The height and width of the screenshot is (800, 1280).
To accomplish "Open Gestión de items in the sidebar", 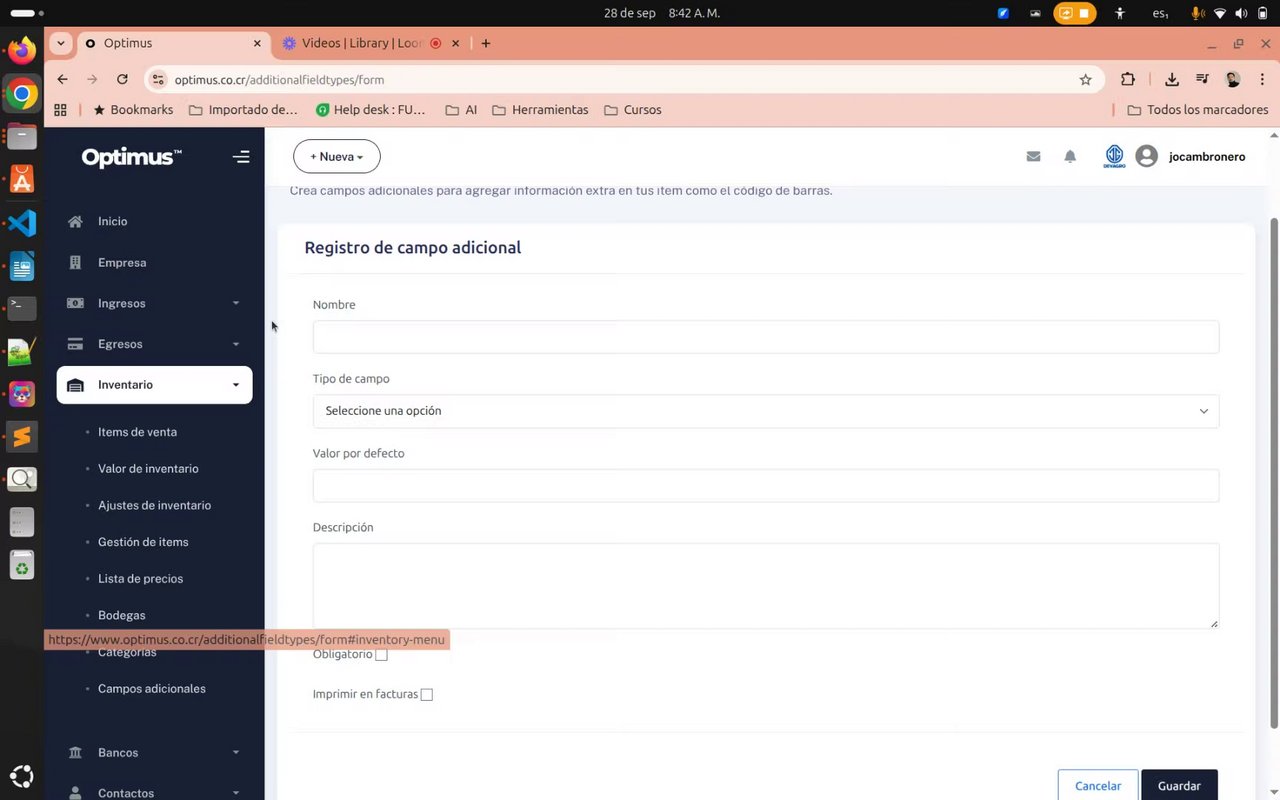I will click(x=143, y=542).
